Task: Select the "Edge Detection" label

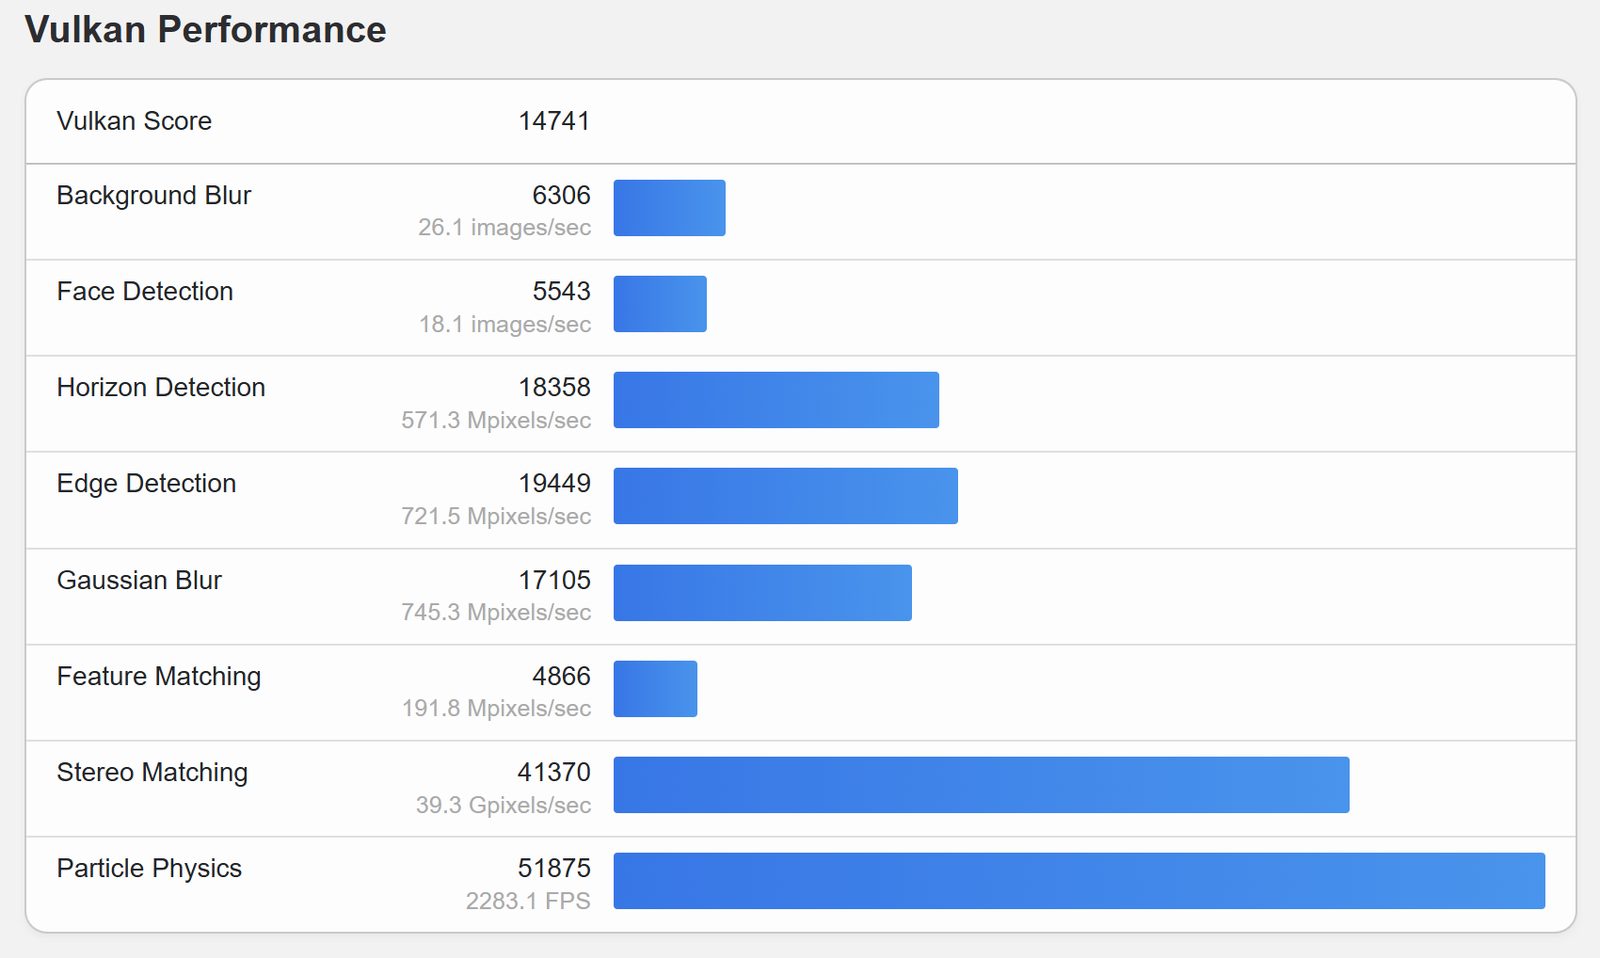Action: [x=146, y=483]
